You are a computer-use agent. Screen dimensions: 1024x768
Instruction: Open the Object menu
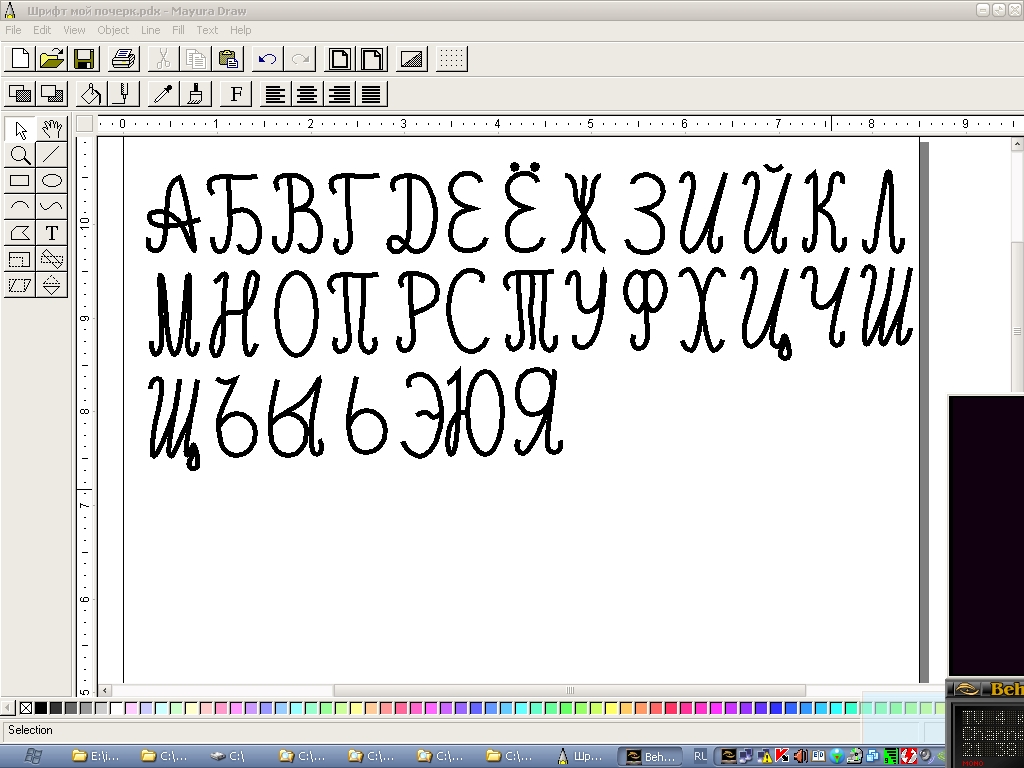(113, 30)
